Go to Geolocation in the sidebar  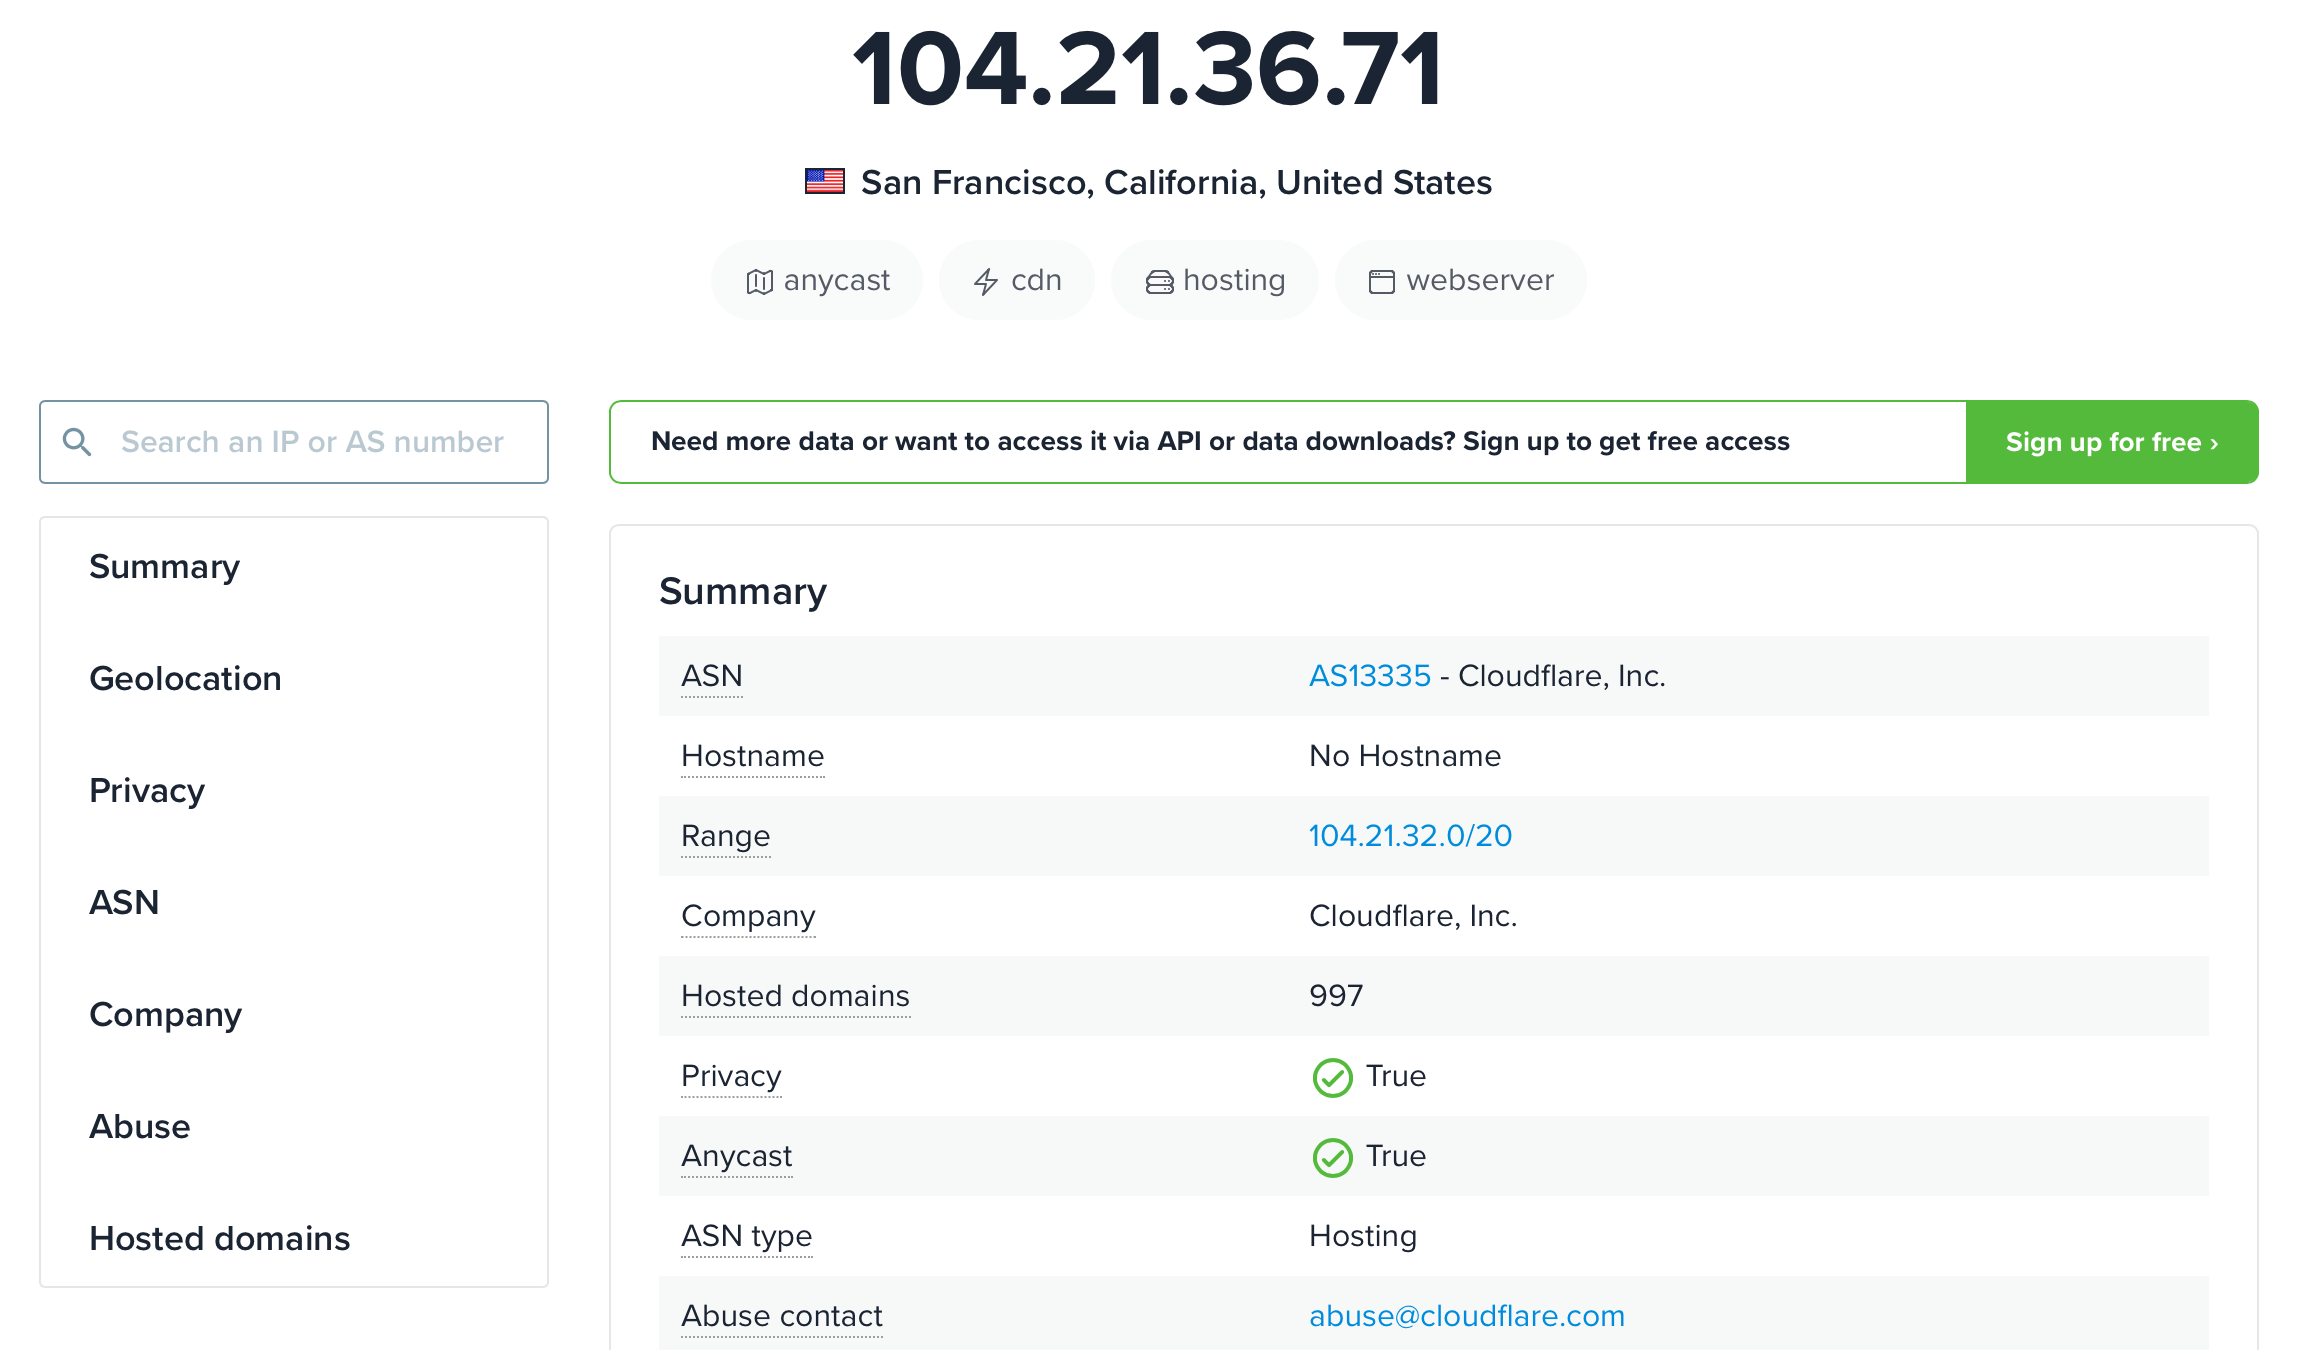point(185,678)
